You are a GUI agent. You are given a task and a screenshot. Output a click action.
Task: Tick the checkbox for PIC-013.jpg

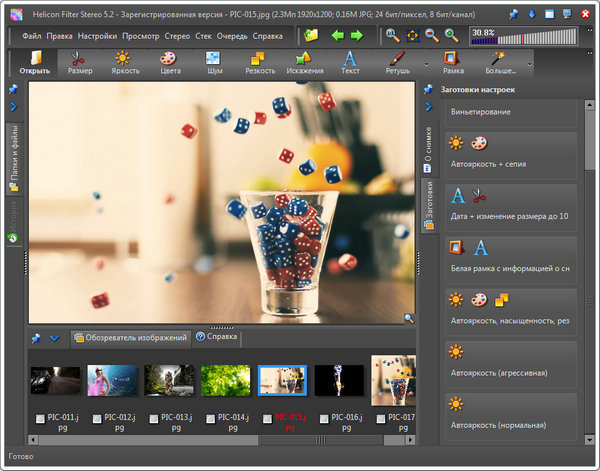[153, 418]
